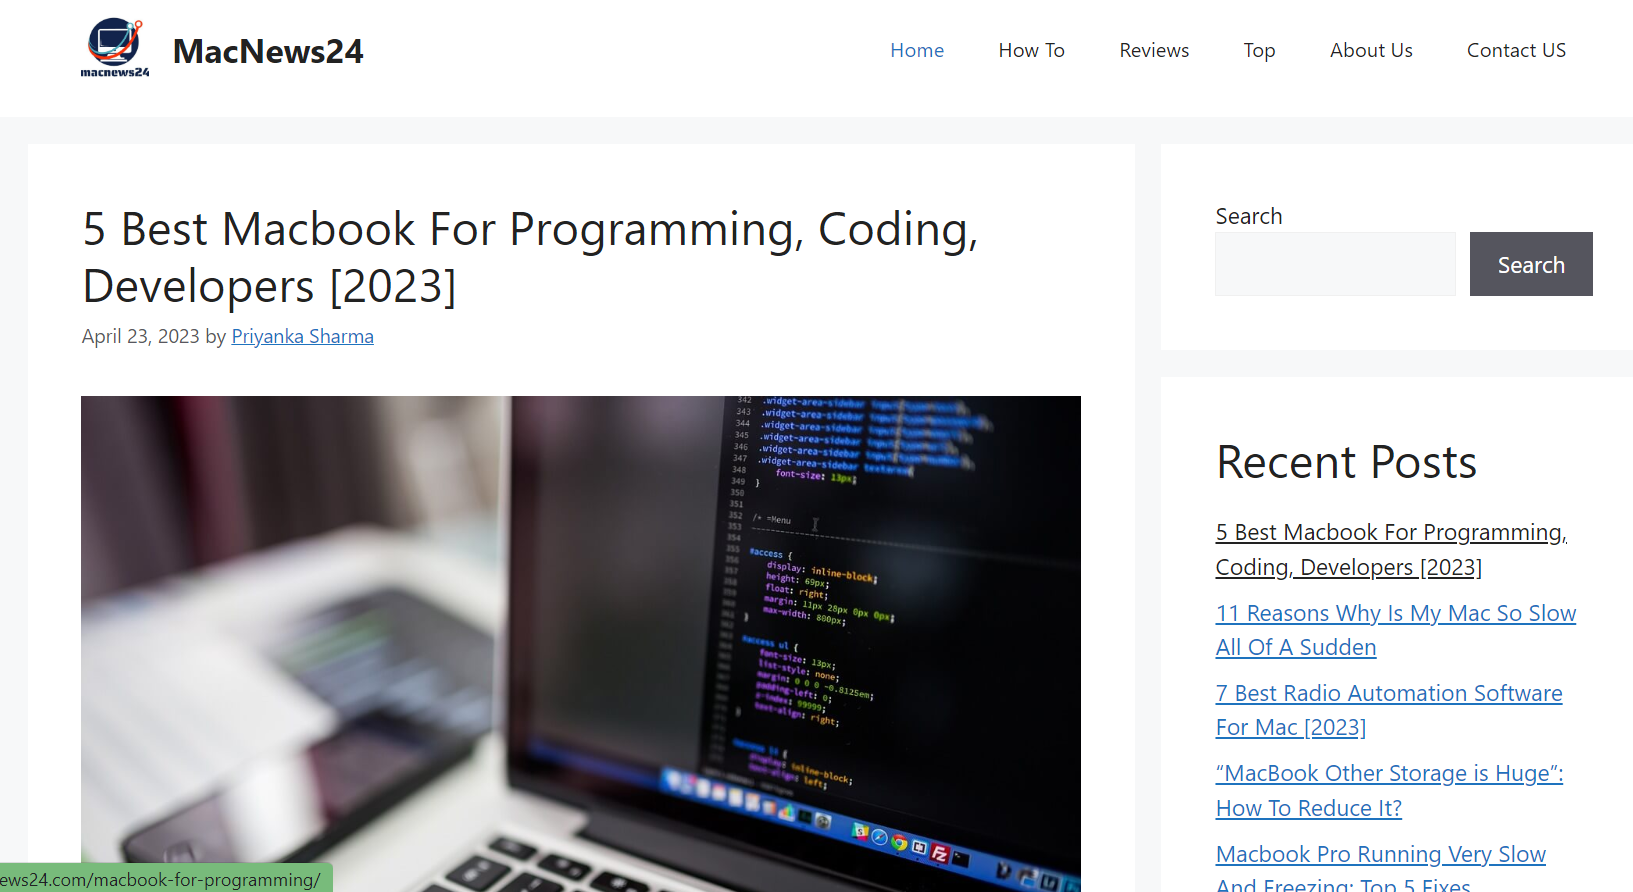Screen dimensions: 1633x892
Task: Open 11 Reasons Why Is My Mac So Slow
Action: pyautogui.click(x=1395, y=630)
